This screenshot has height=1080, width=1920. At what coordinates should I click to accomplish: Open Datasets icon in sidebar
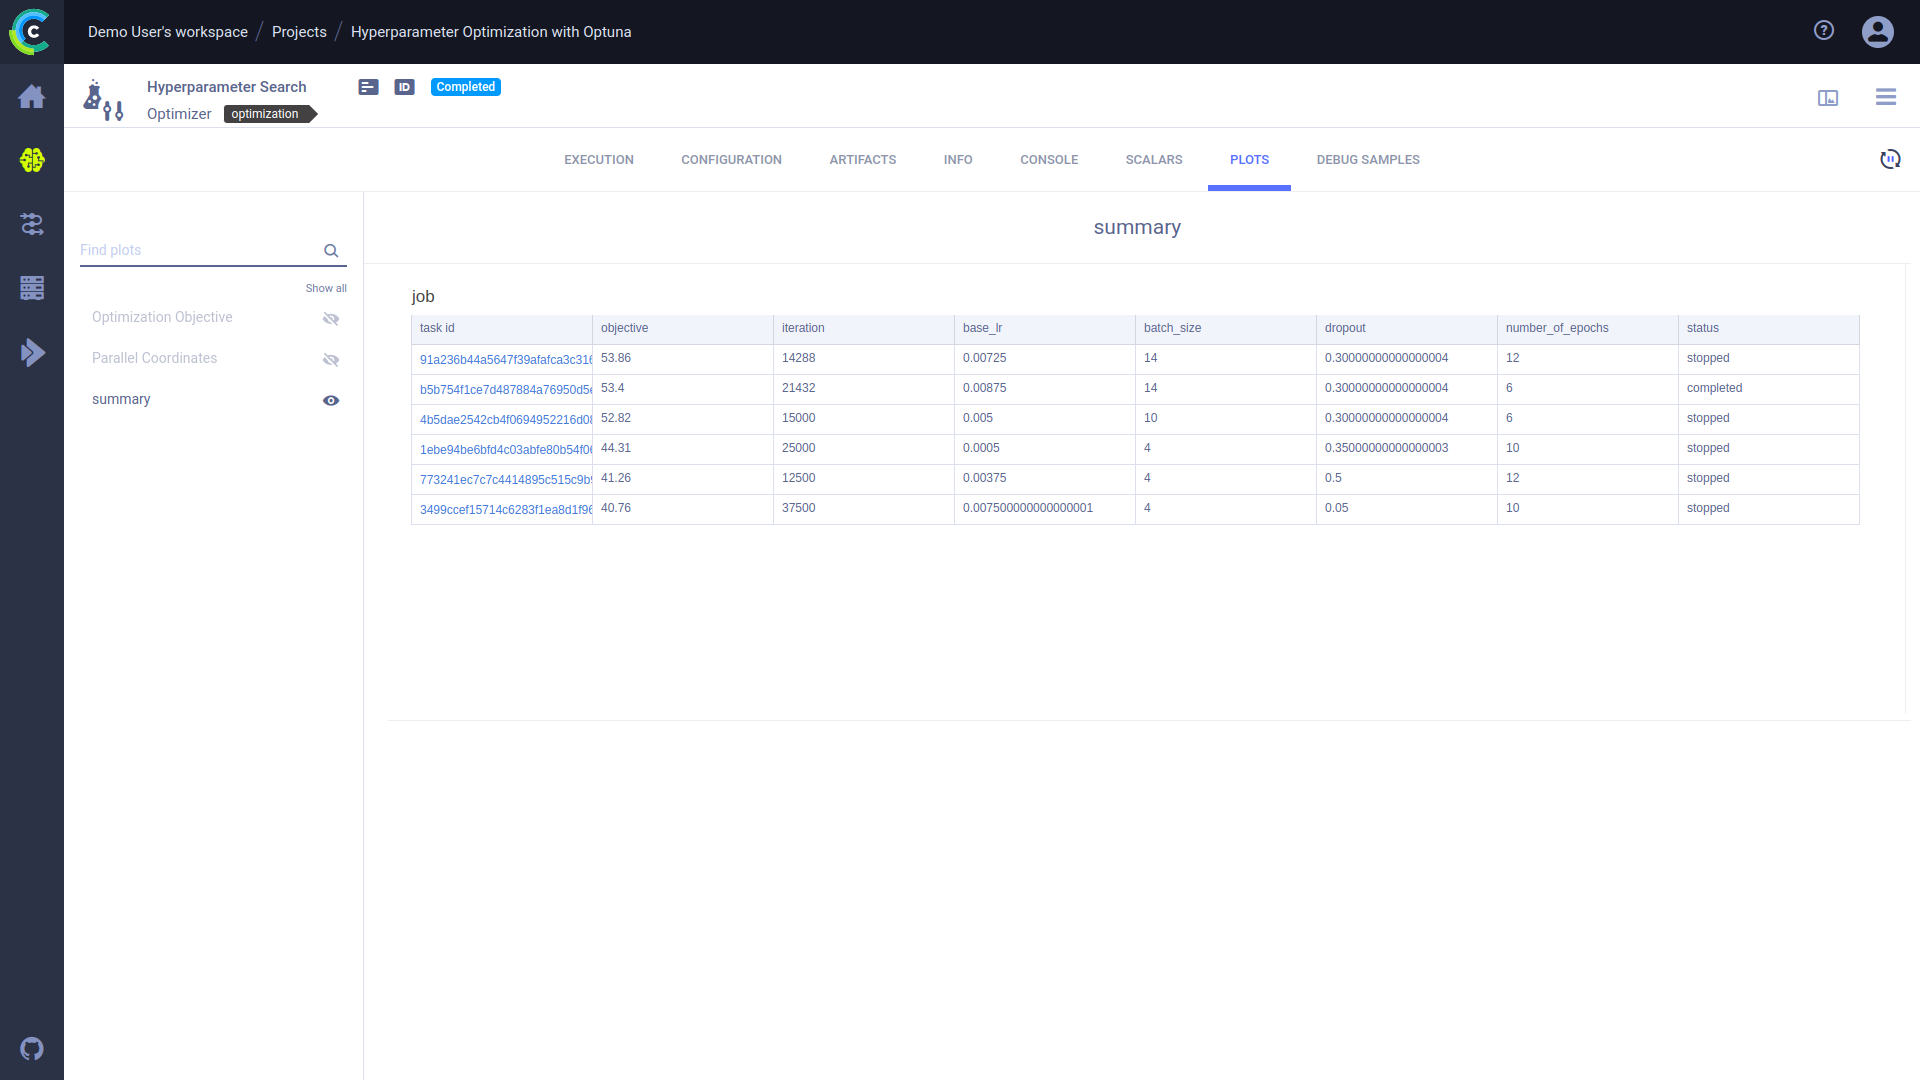[x=32, y=288]
